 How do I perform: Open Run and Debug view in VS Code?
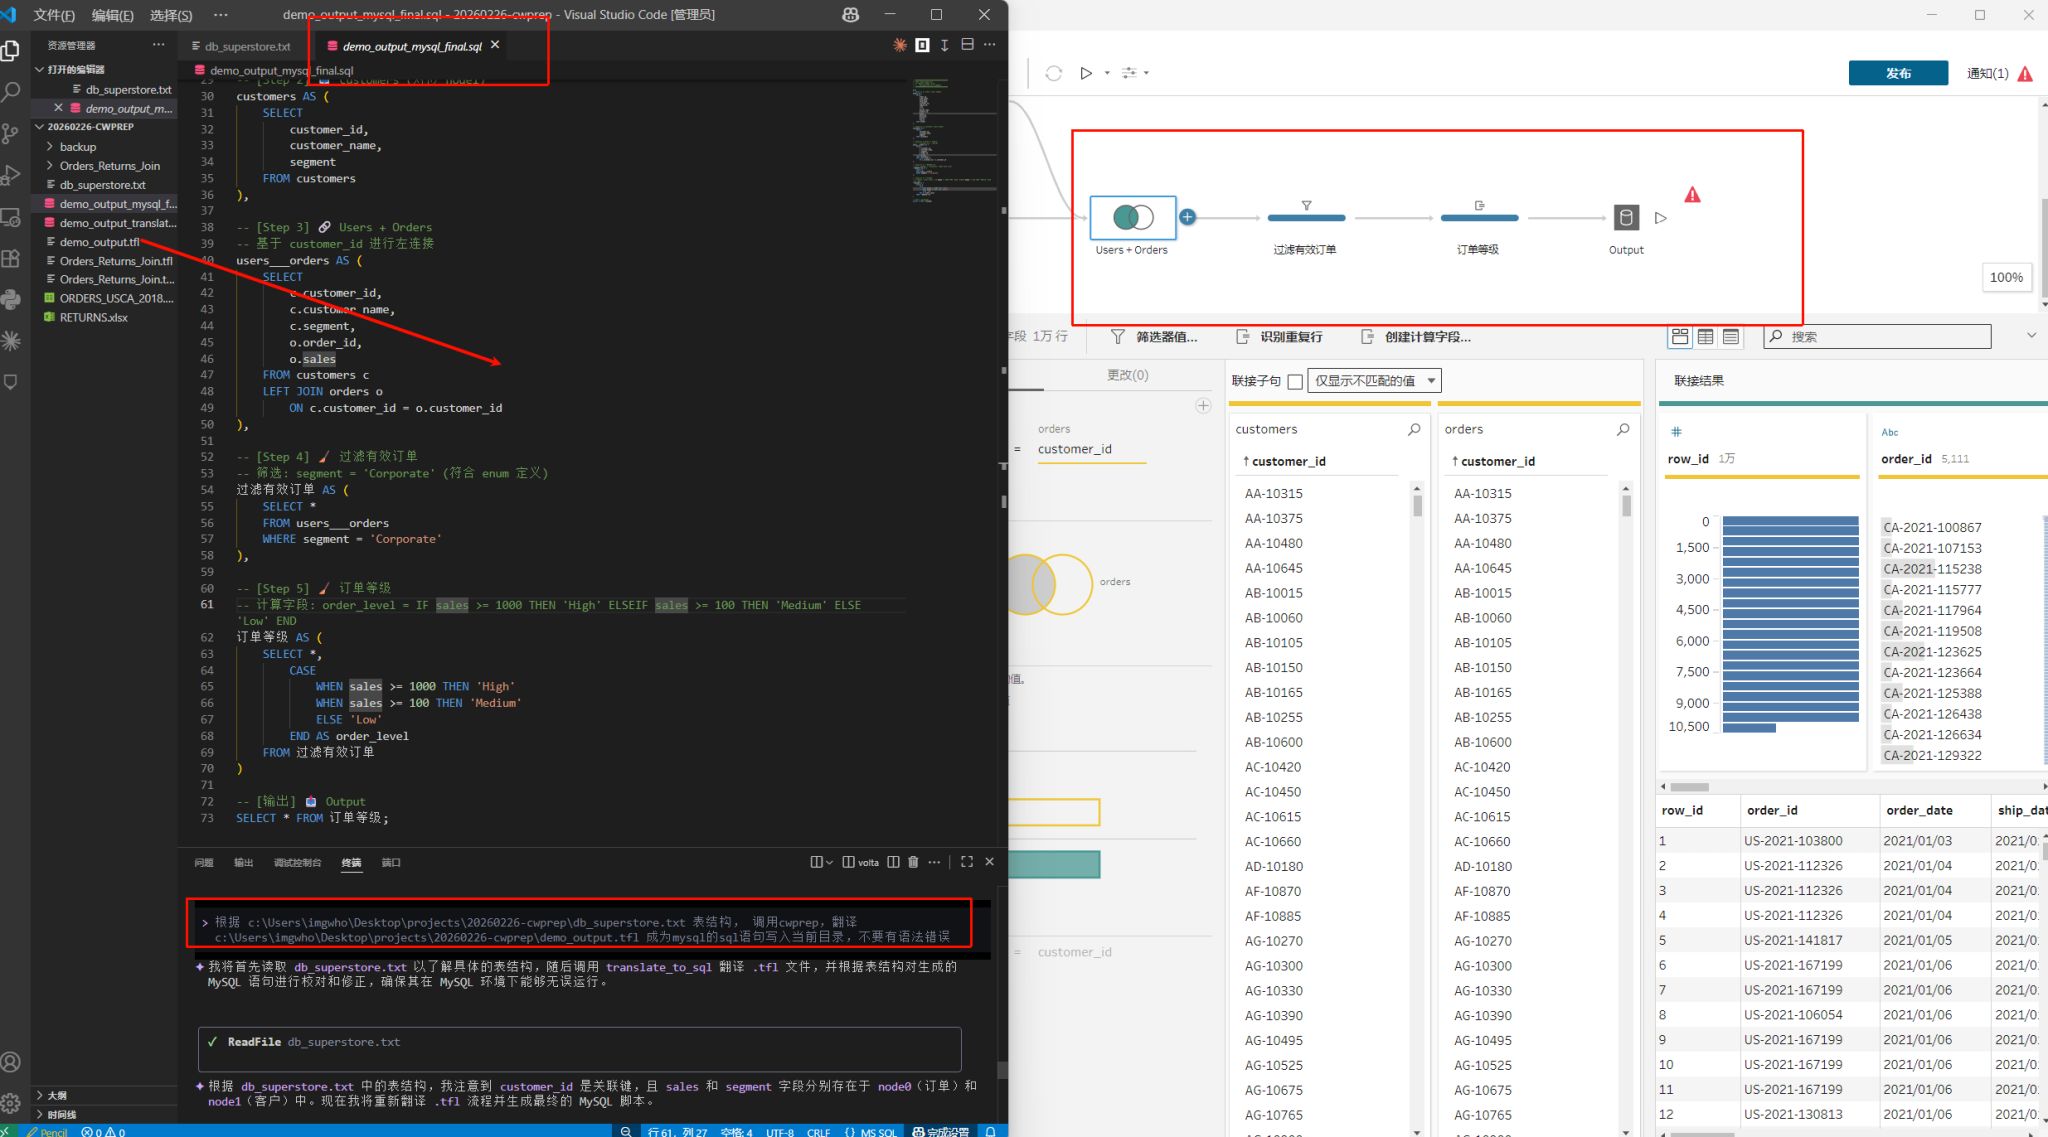tap(11, 175)
